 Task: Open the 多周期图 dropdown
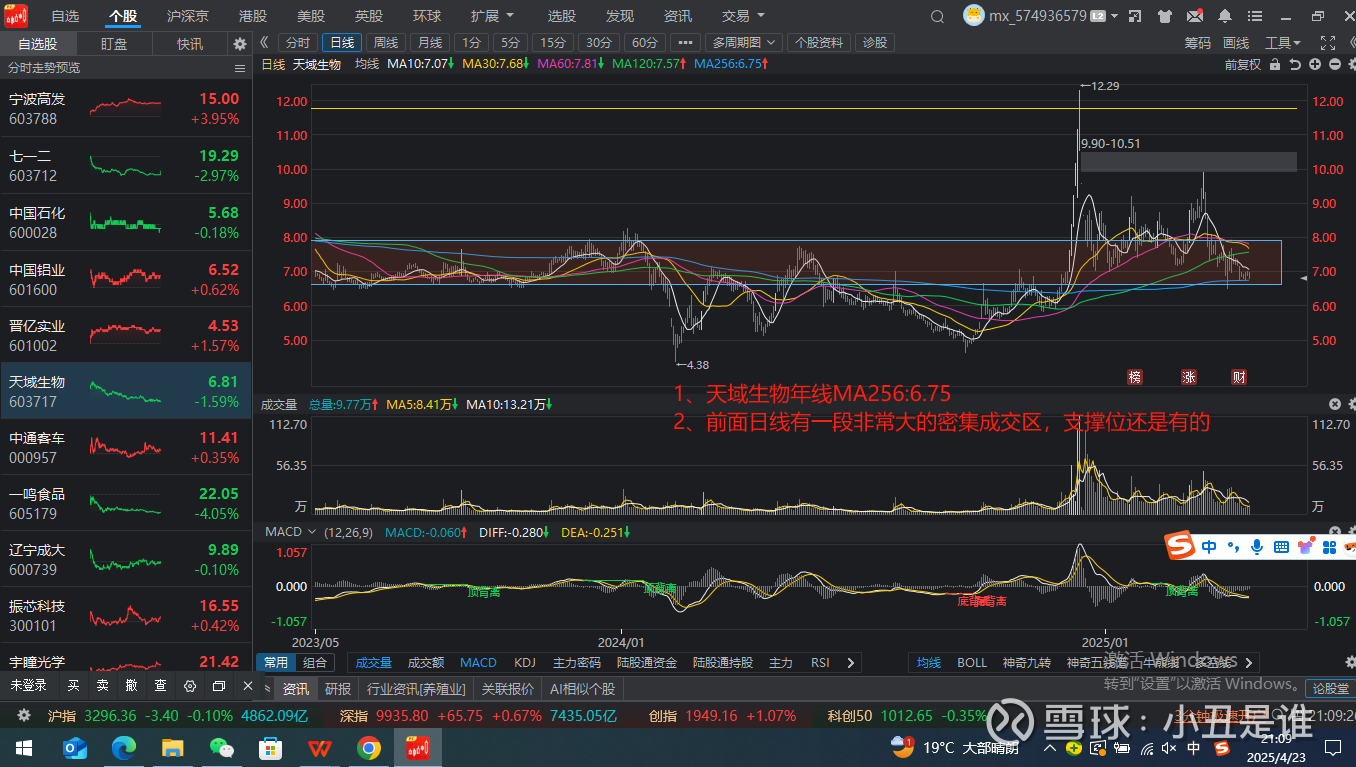click(743, 42)
